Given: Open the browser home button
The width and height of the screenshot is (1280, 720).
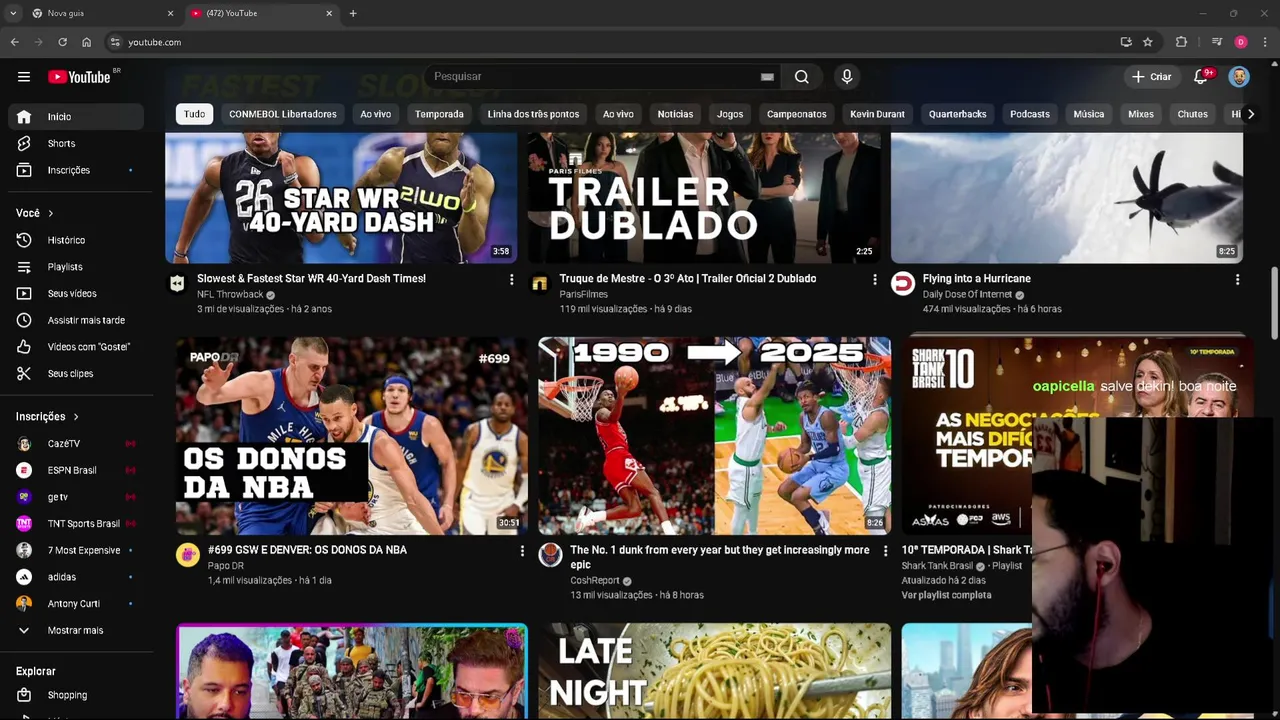Looking at the screenshot, I should tap(86, 42).
